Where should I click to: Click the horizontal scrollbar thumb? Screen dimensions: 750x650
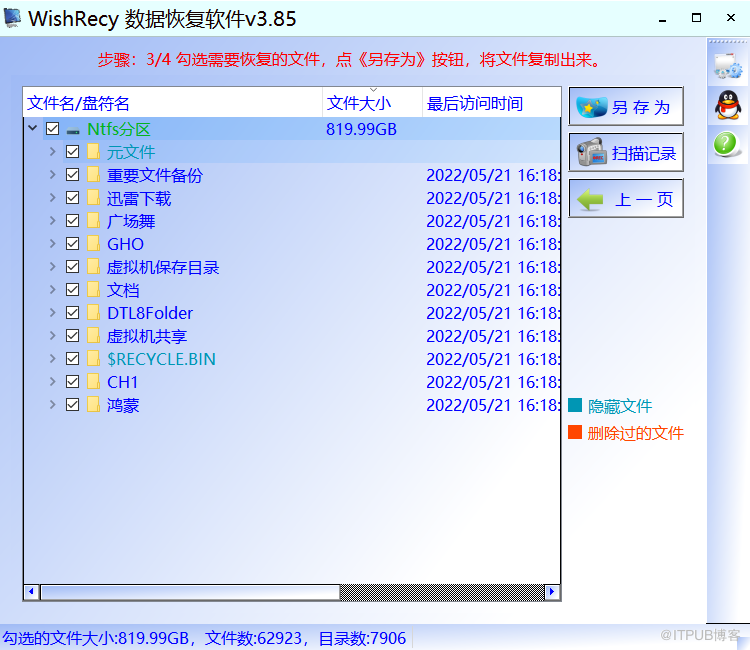pyautogui.click(x=190, y=592)
